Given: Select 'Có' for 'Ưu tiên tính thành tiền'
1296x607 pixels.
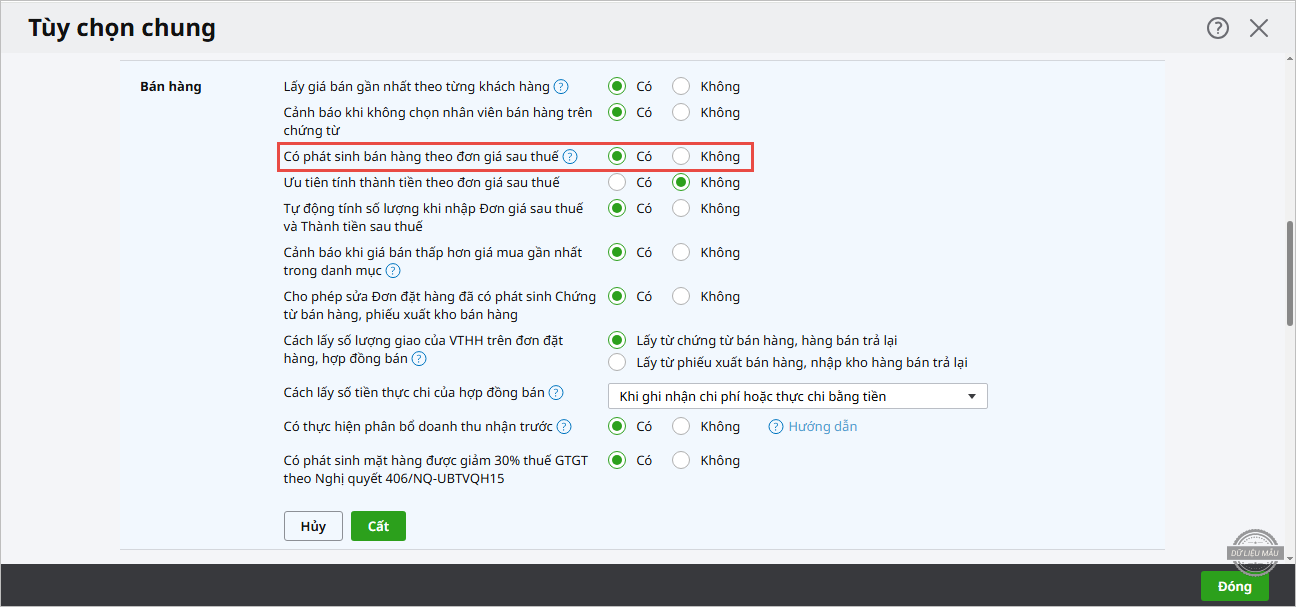Looking at the screenshot, I should tap(617, 183).
